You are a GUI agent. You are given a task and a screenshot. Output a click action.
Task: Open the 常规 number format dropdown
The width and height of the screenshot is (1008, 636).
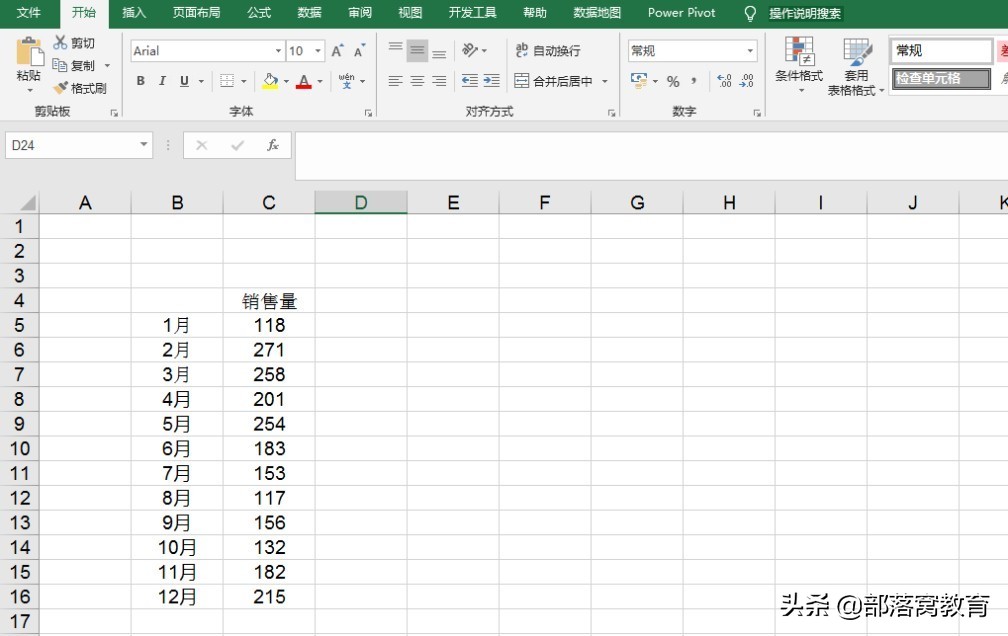[x=750, y=51]
